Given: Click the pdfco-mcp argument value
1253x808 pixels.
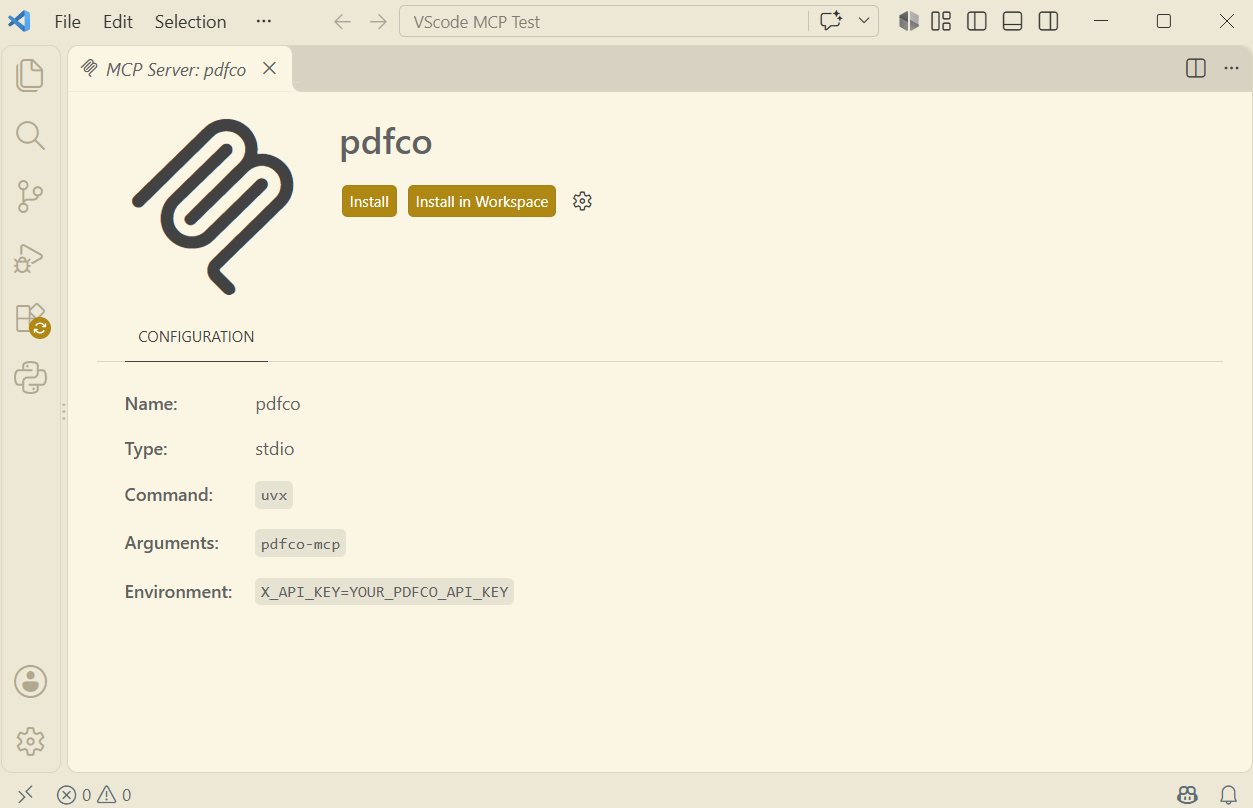Looking at the screenshot, I should (300, 544).
